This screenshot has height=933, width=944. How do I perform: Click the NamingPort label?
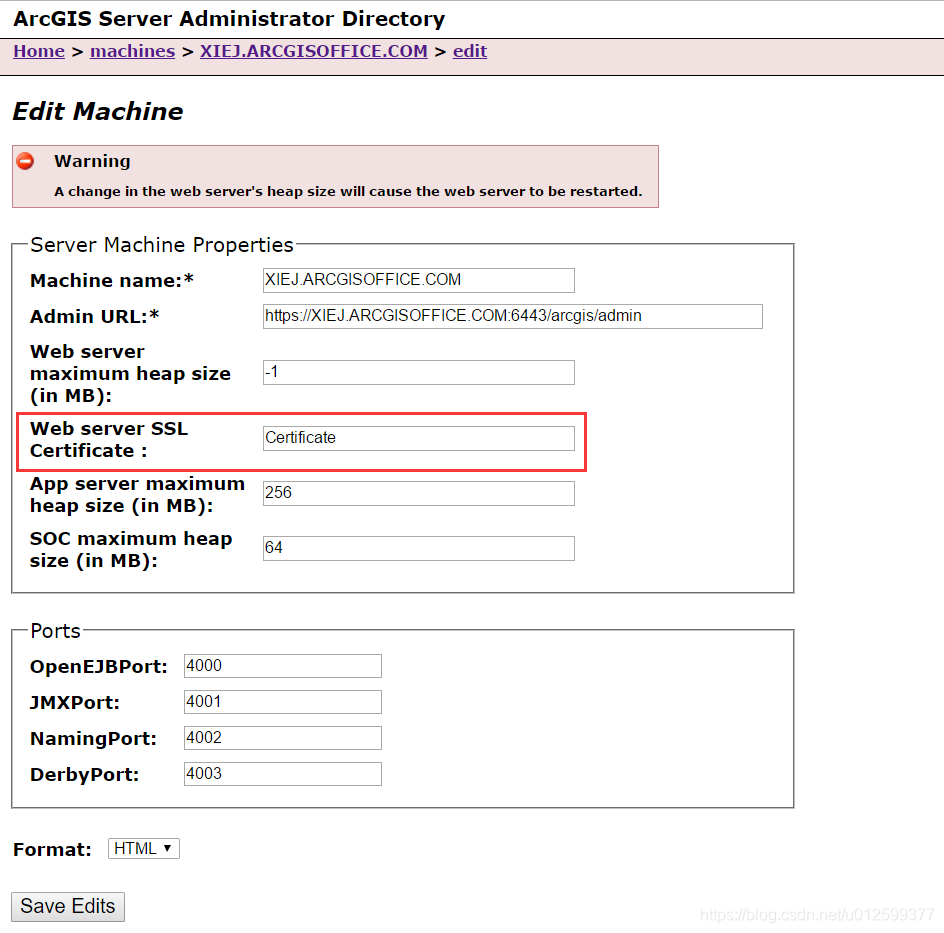[93, 739]
